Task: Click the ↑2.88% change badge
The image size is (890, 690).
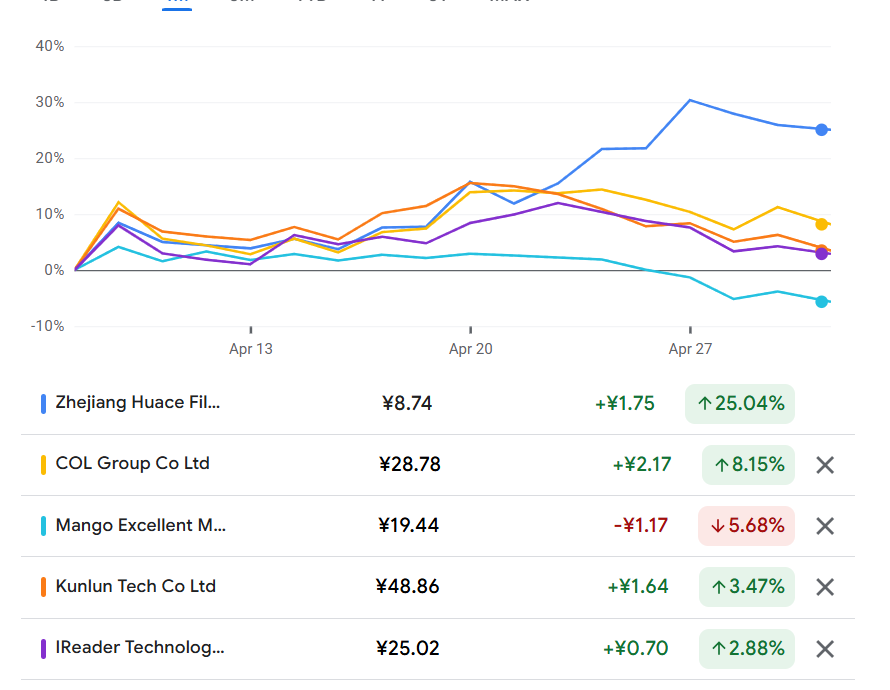Action: tap(747, 649)
